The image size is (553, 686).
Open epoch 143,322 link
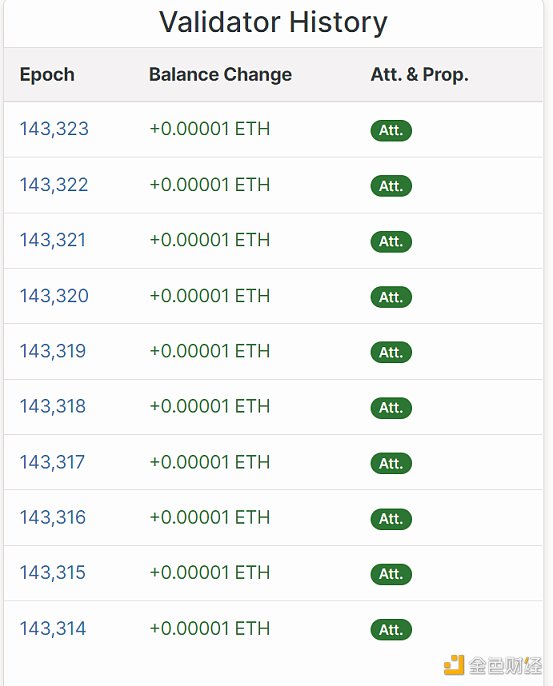click(54, 184)
